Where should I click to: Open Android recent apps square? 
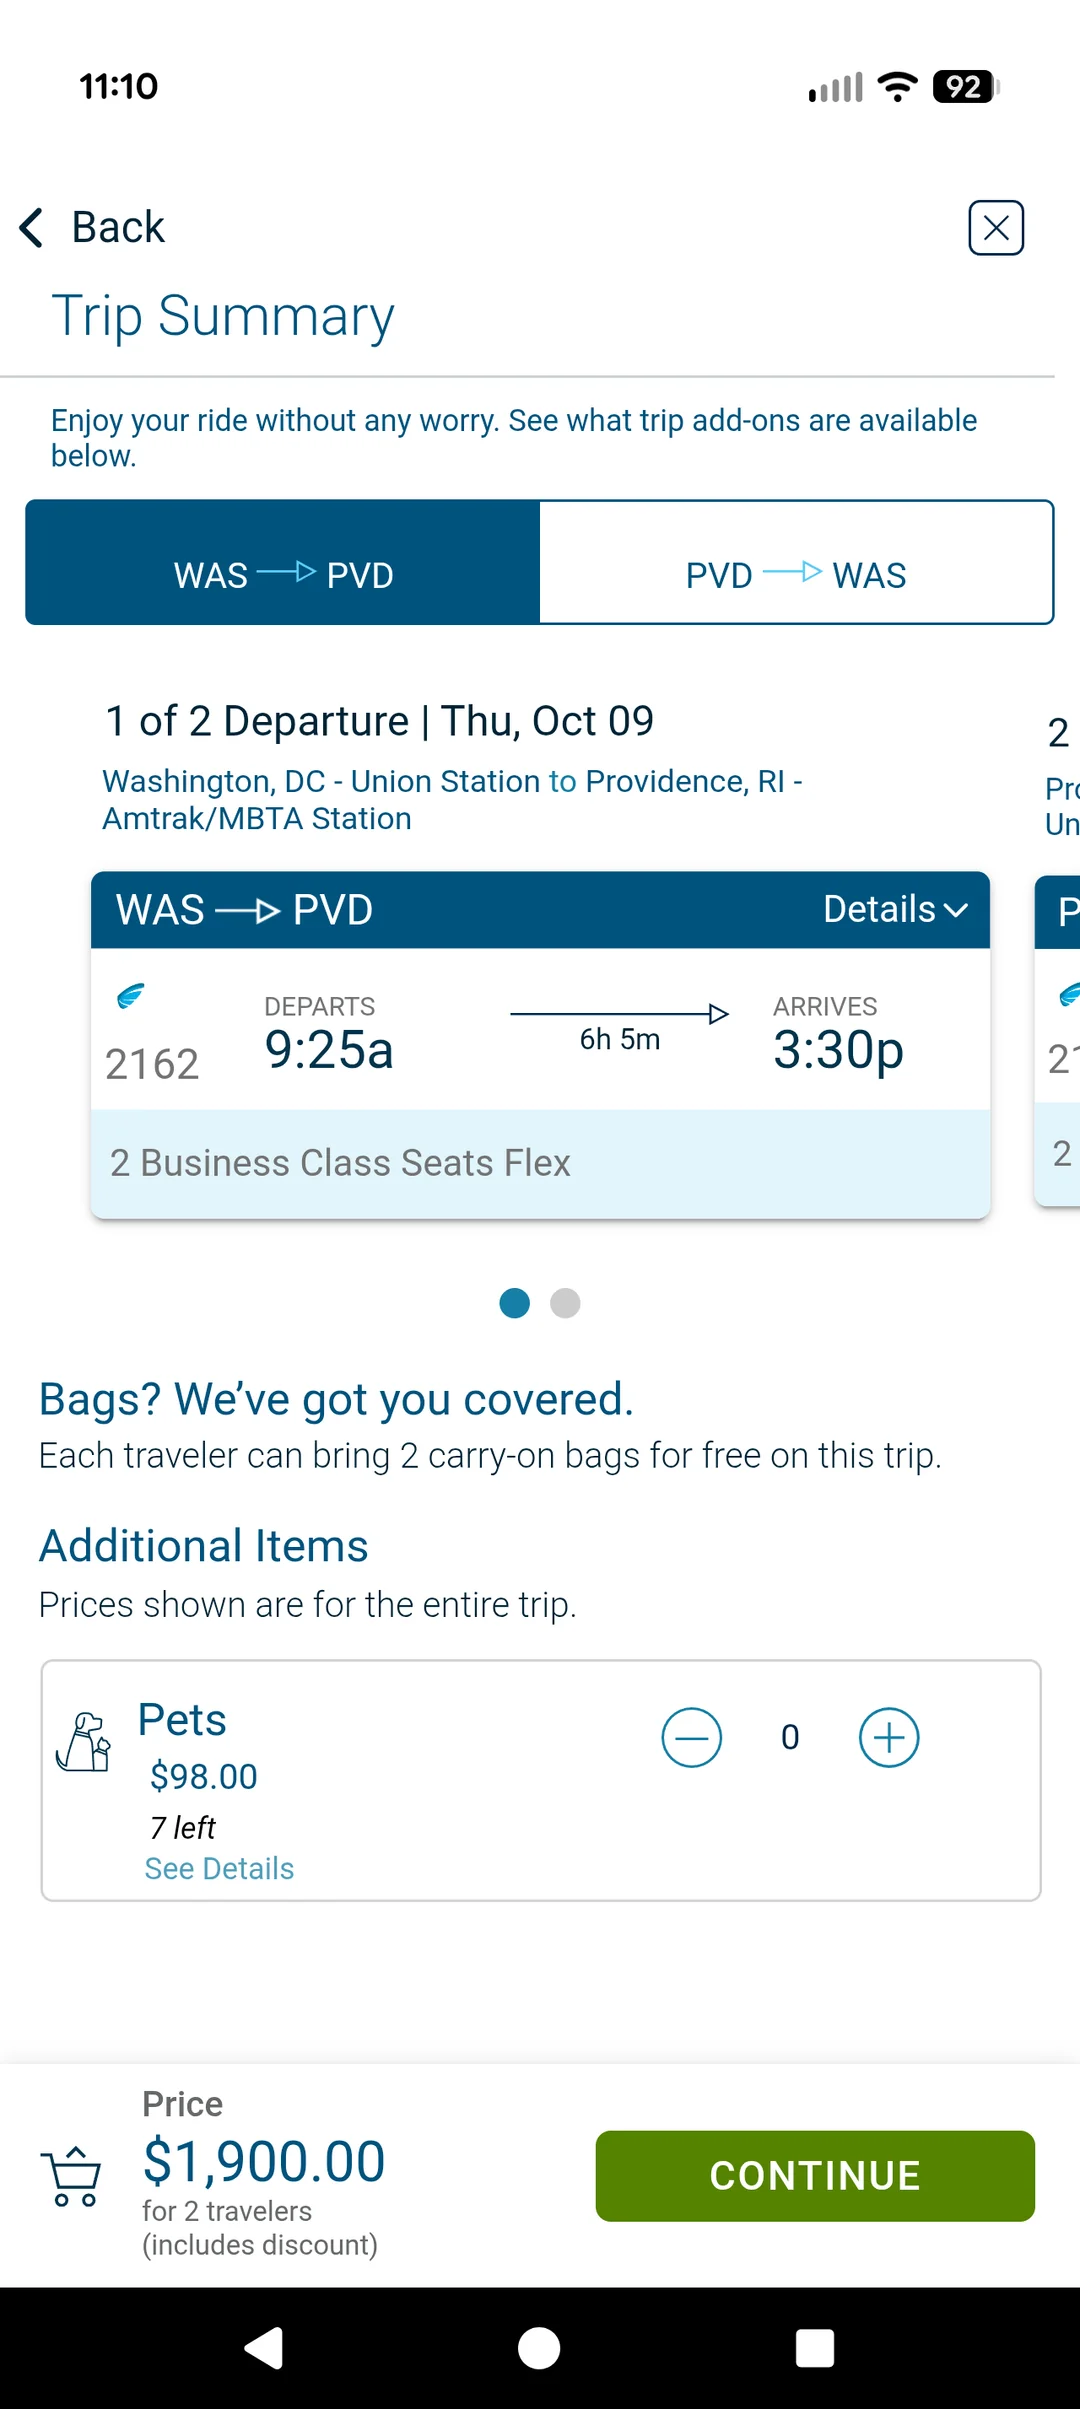point(814,2347)
